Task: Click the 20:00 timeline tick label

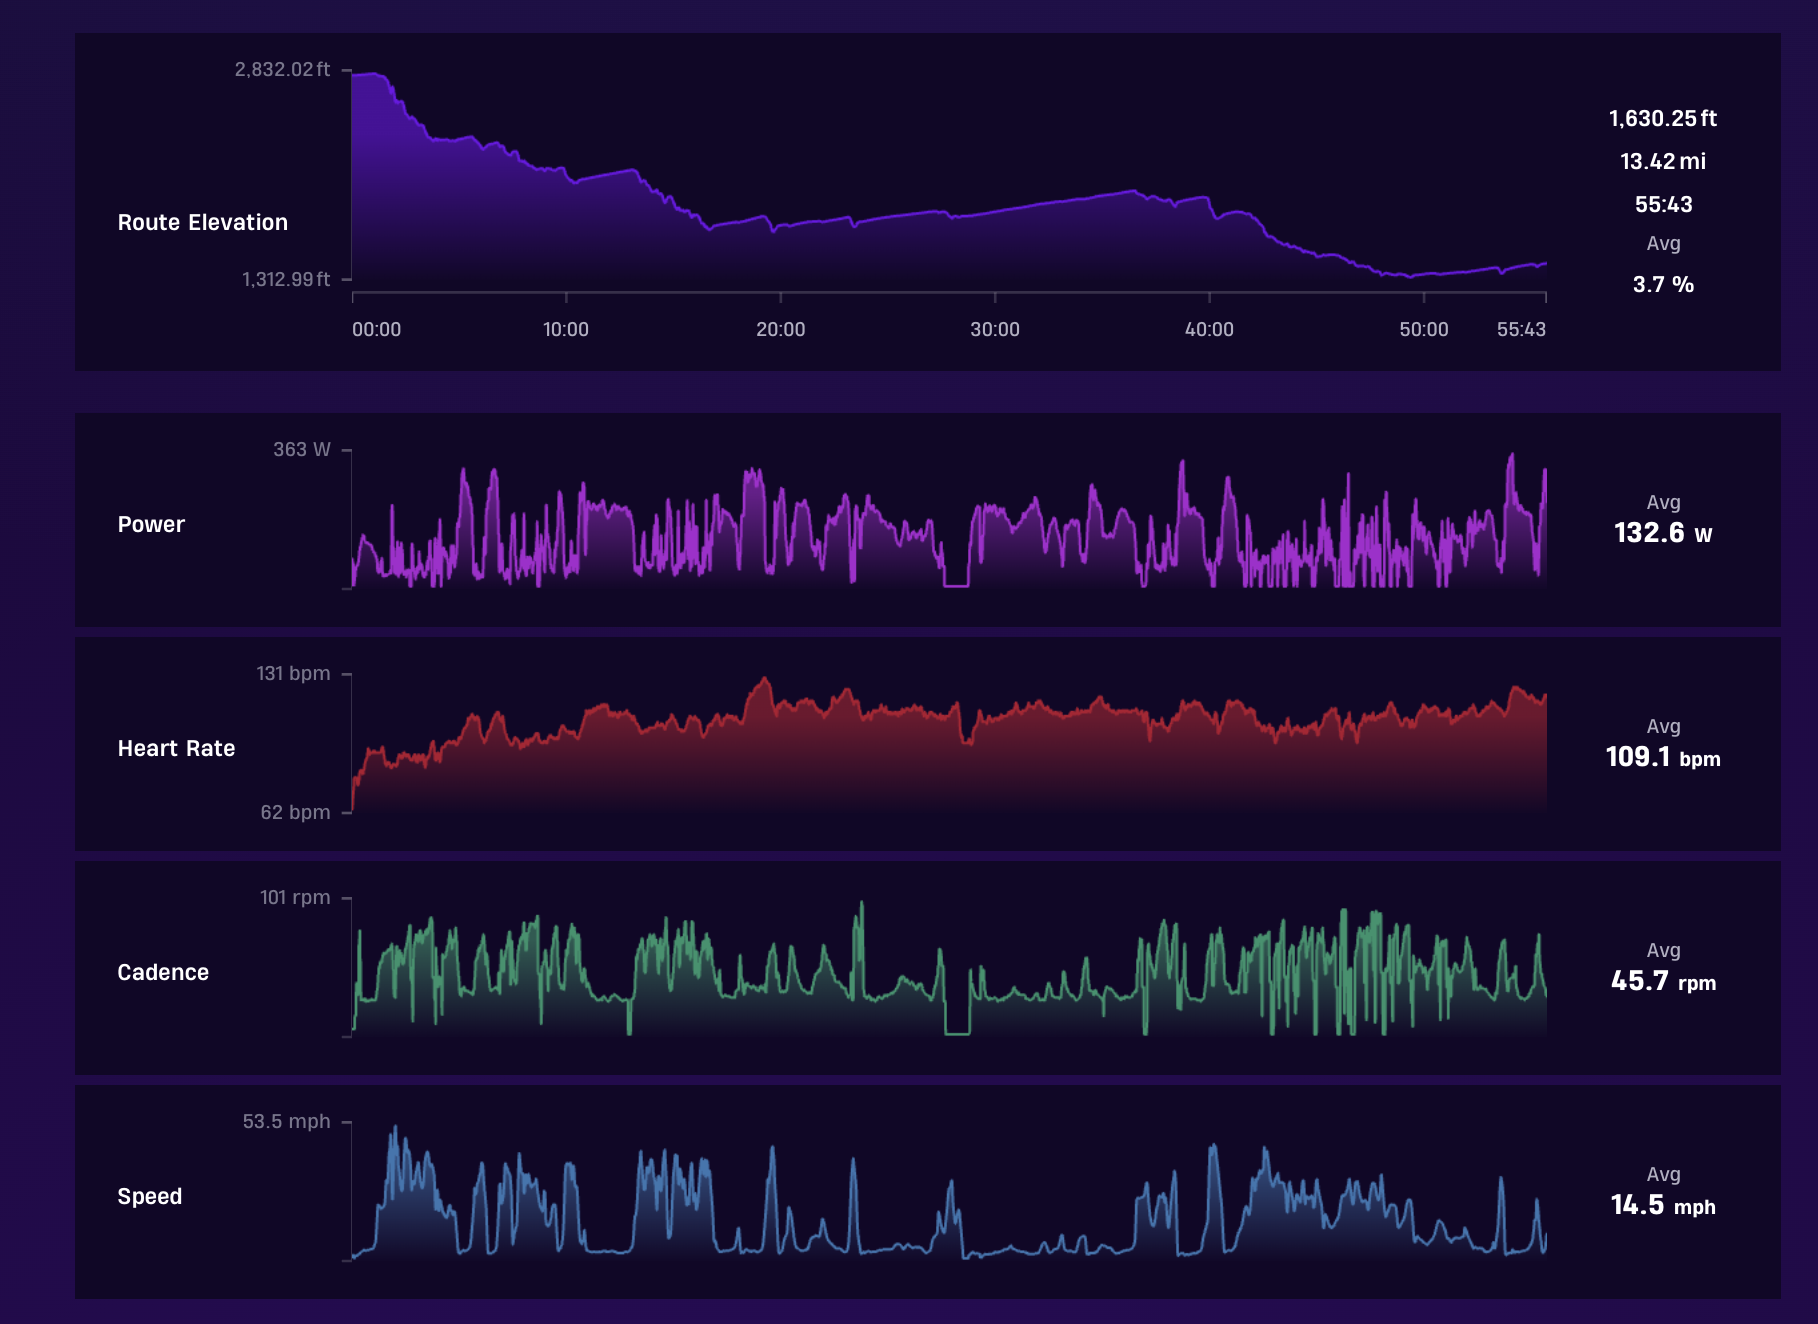Action: coord(780,329)
